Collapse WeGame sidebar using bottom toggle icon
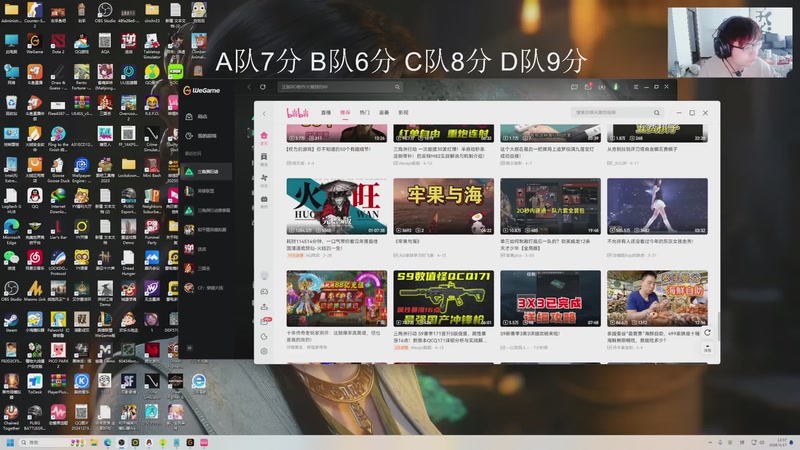The image size is (800, 450). [x=189, y=348]
